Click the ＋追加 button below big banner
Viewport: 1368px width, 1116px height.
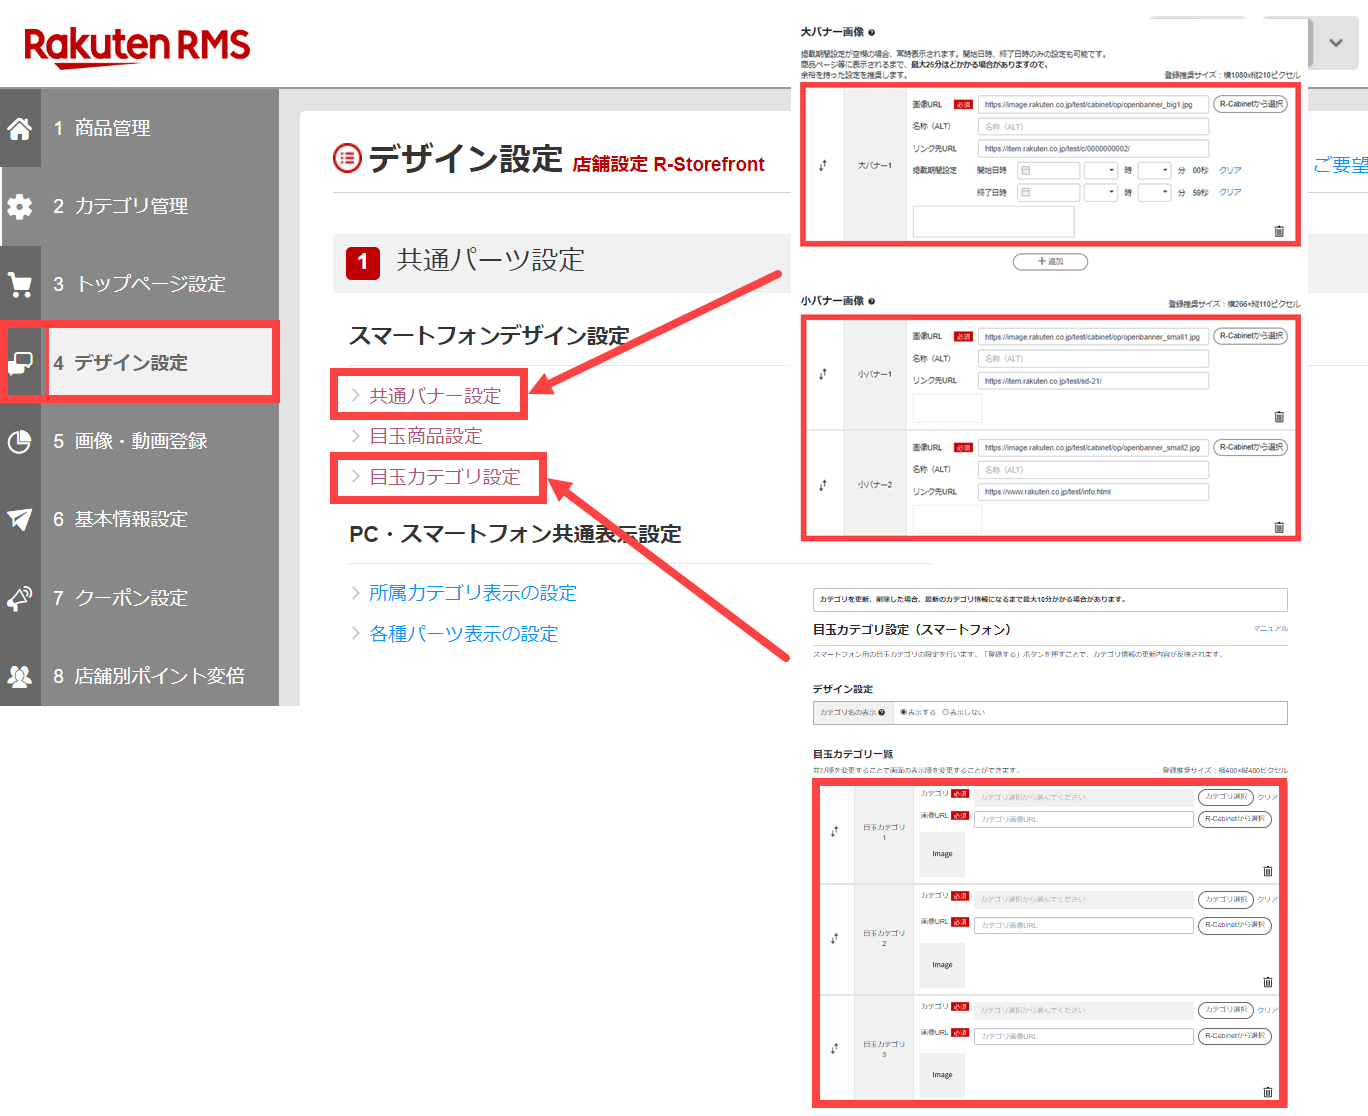(1050, 262)
